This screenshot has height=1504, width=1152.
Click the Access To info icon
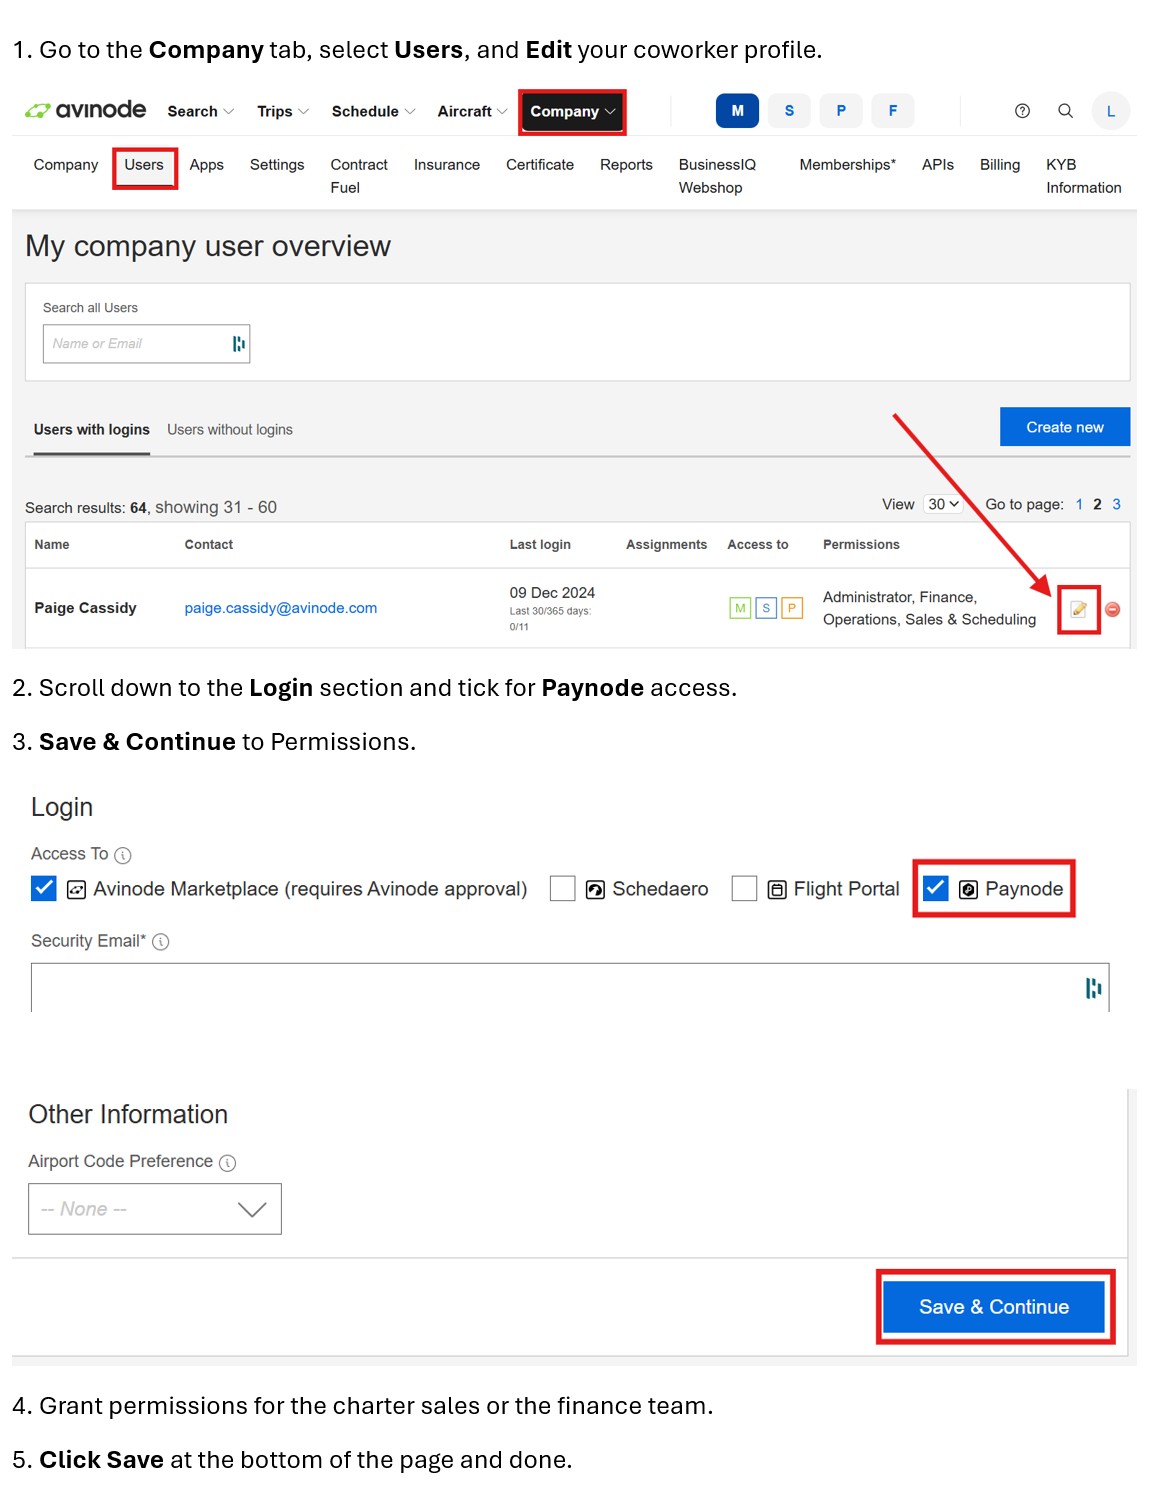[x=123, y=855]
